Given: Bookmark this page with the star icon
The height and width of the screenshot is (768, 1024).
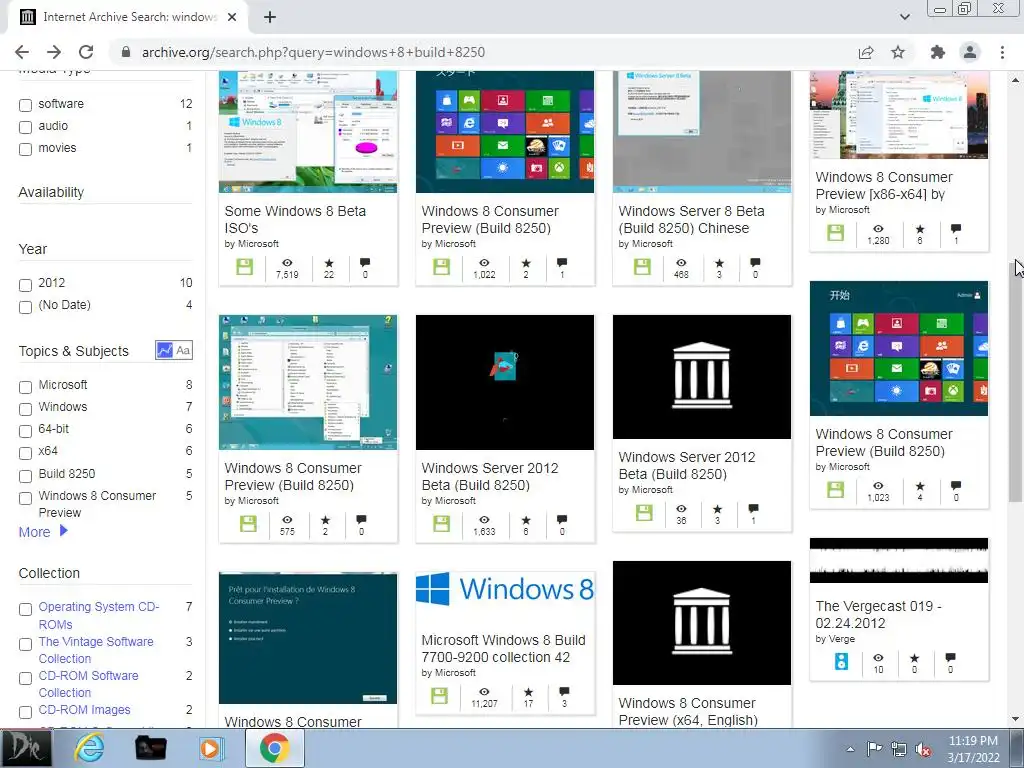Looking at the screenshot, I should [x=898, y=52].
